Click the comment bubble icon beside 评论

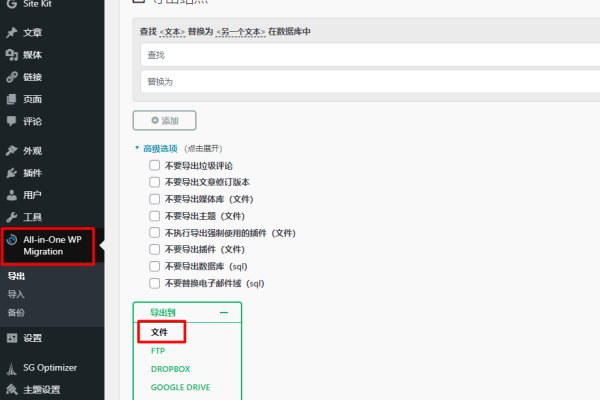(x=11, y=121)
